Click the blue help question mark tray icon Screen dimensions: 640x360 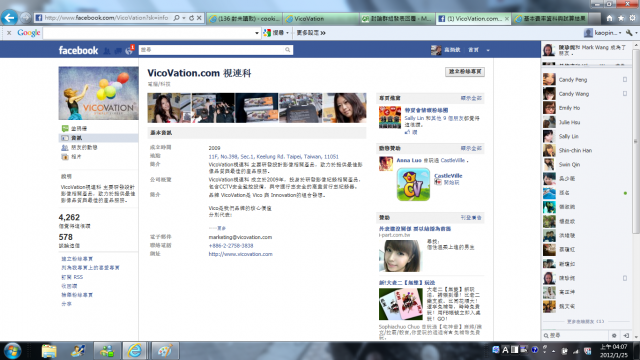[535, 350]
